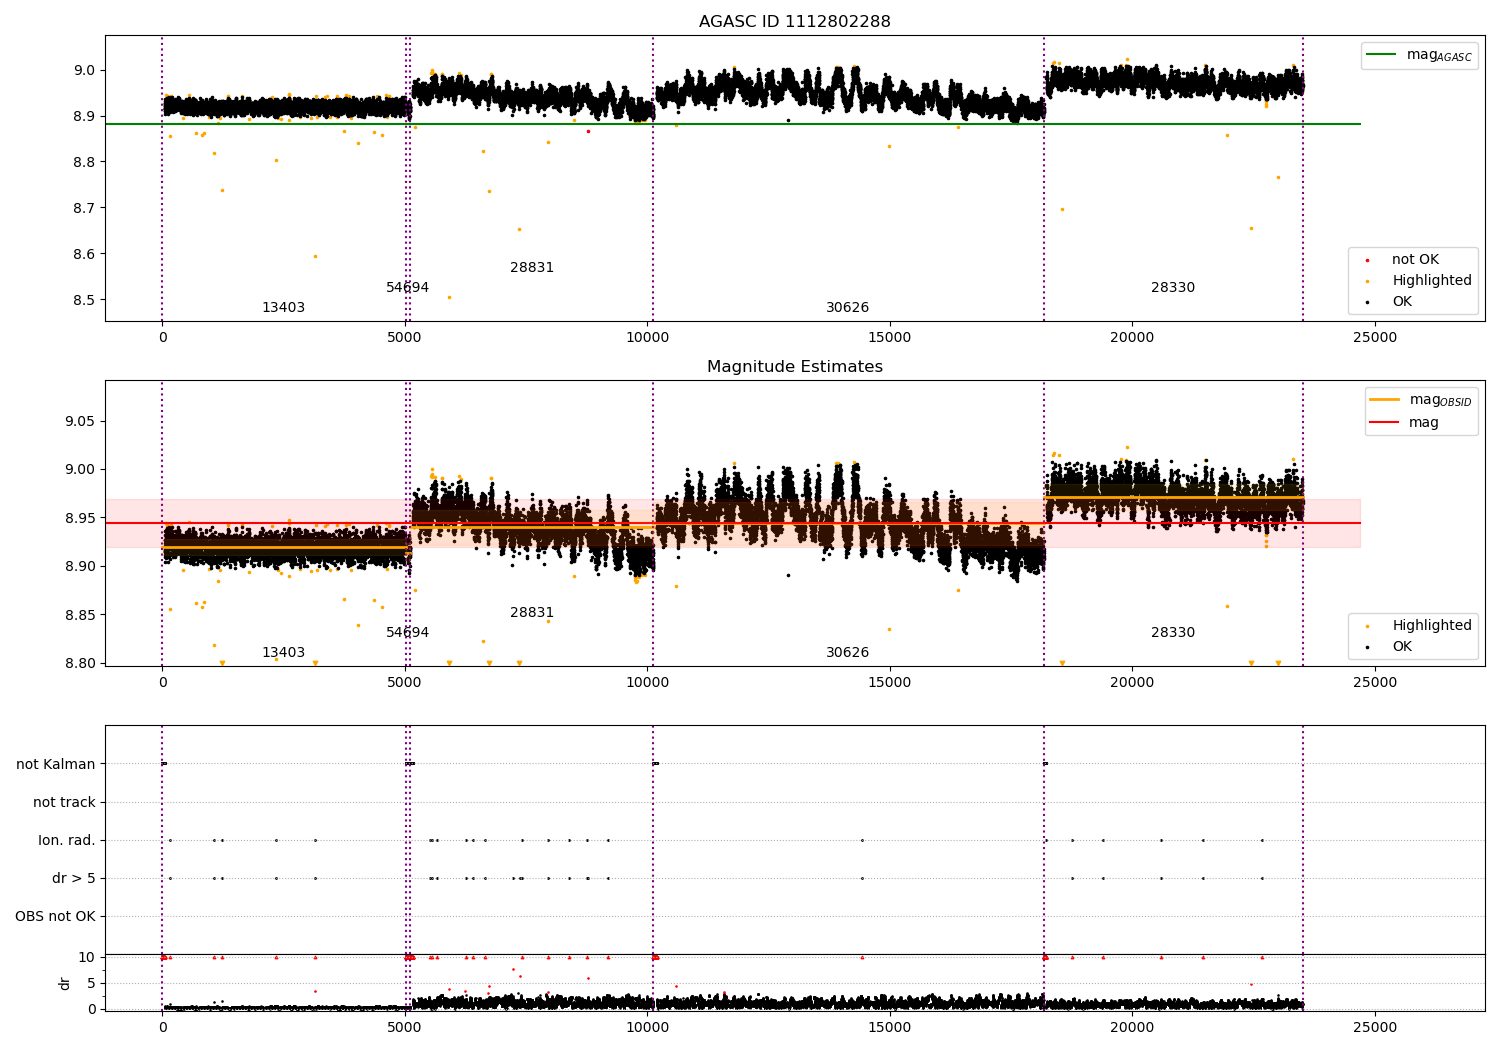Click the 8.95 y-axis tick in Magnitude Estimates

pos(80,518)
